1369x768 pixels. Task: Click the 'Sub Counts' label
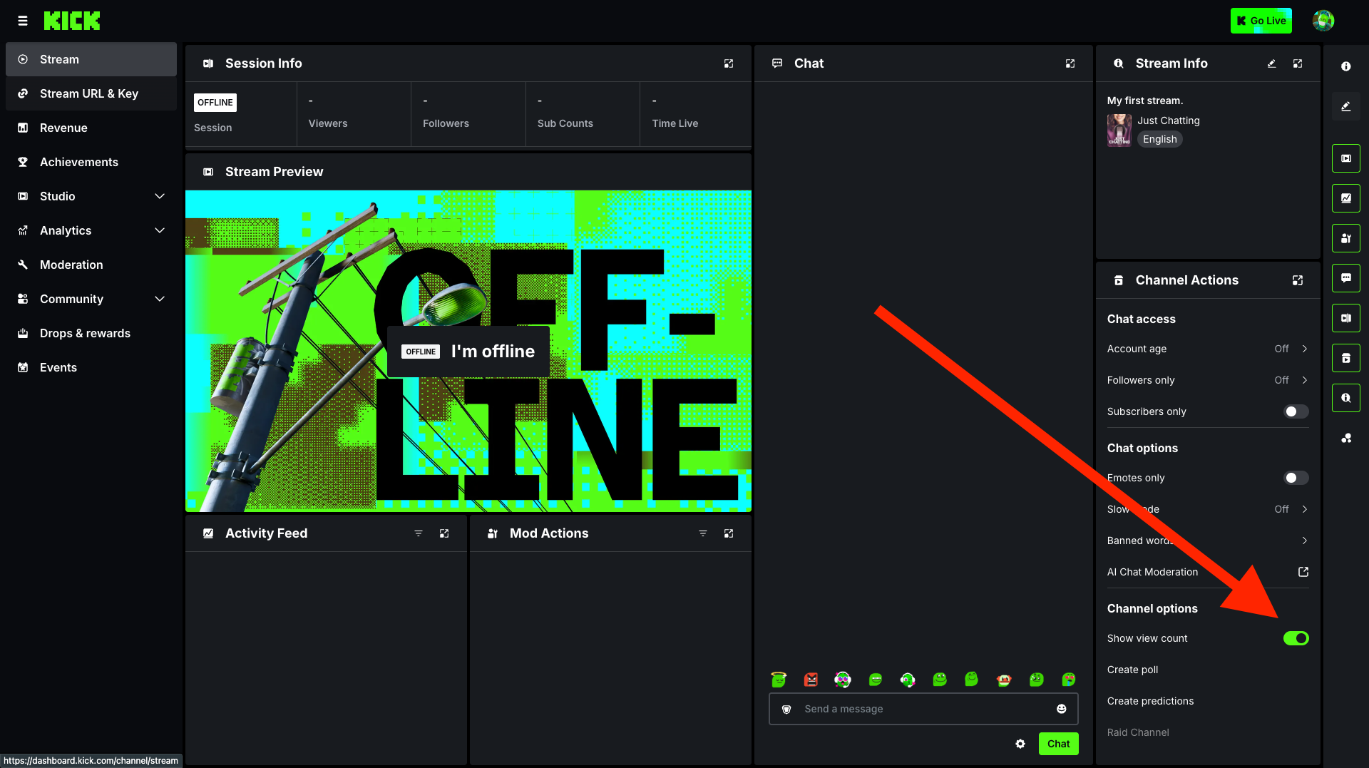point(565,124)
